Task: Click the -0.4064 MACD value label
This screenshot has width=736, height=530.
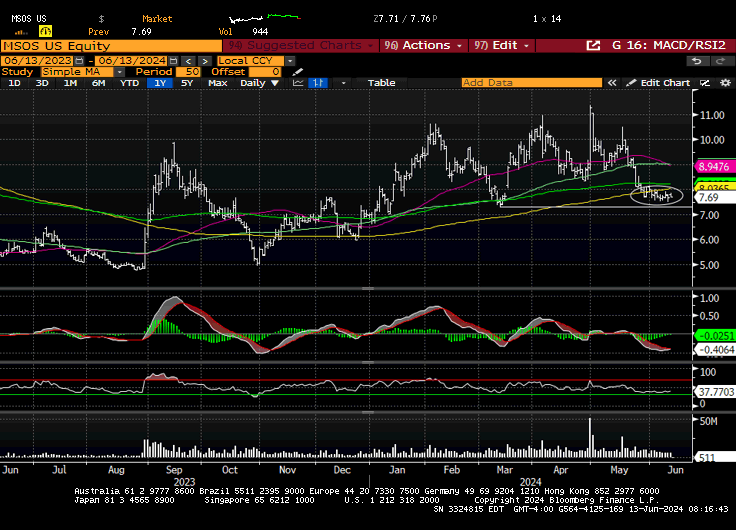Action: 716,350
